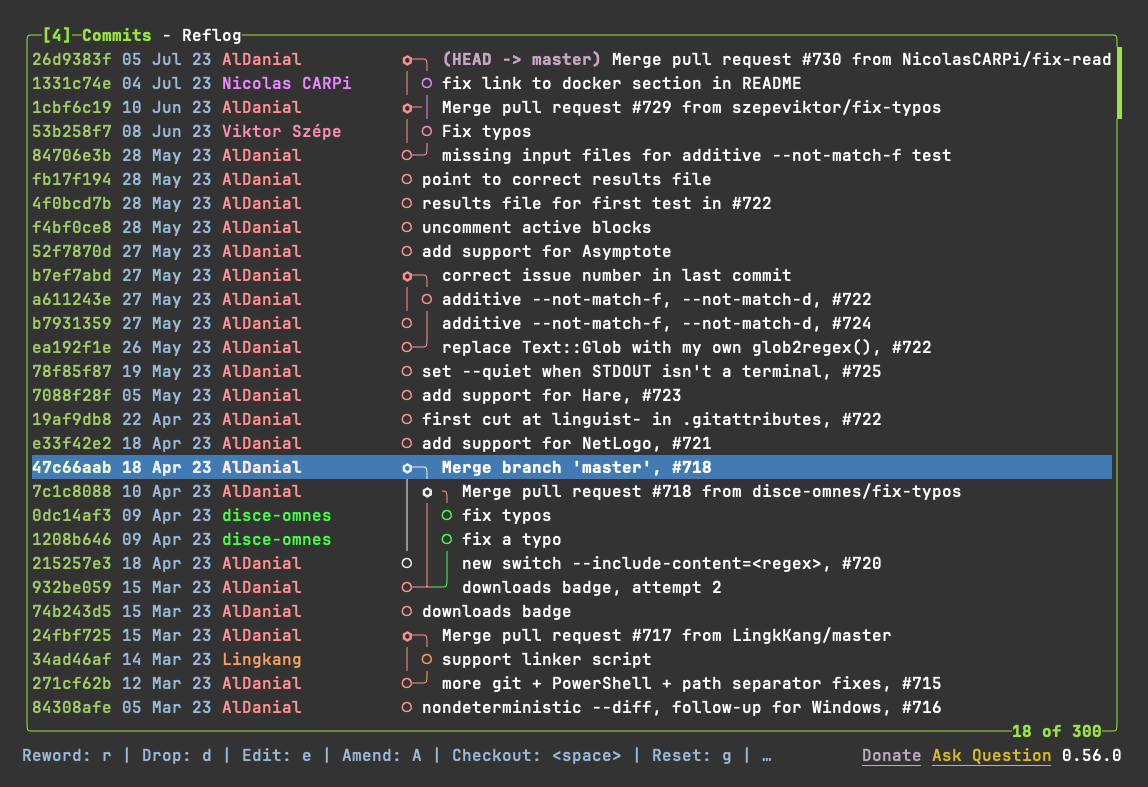Select commit 34ad46af support linker script
1148x787 pixels.
click(572, 660)
